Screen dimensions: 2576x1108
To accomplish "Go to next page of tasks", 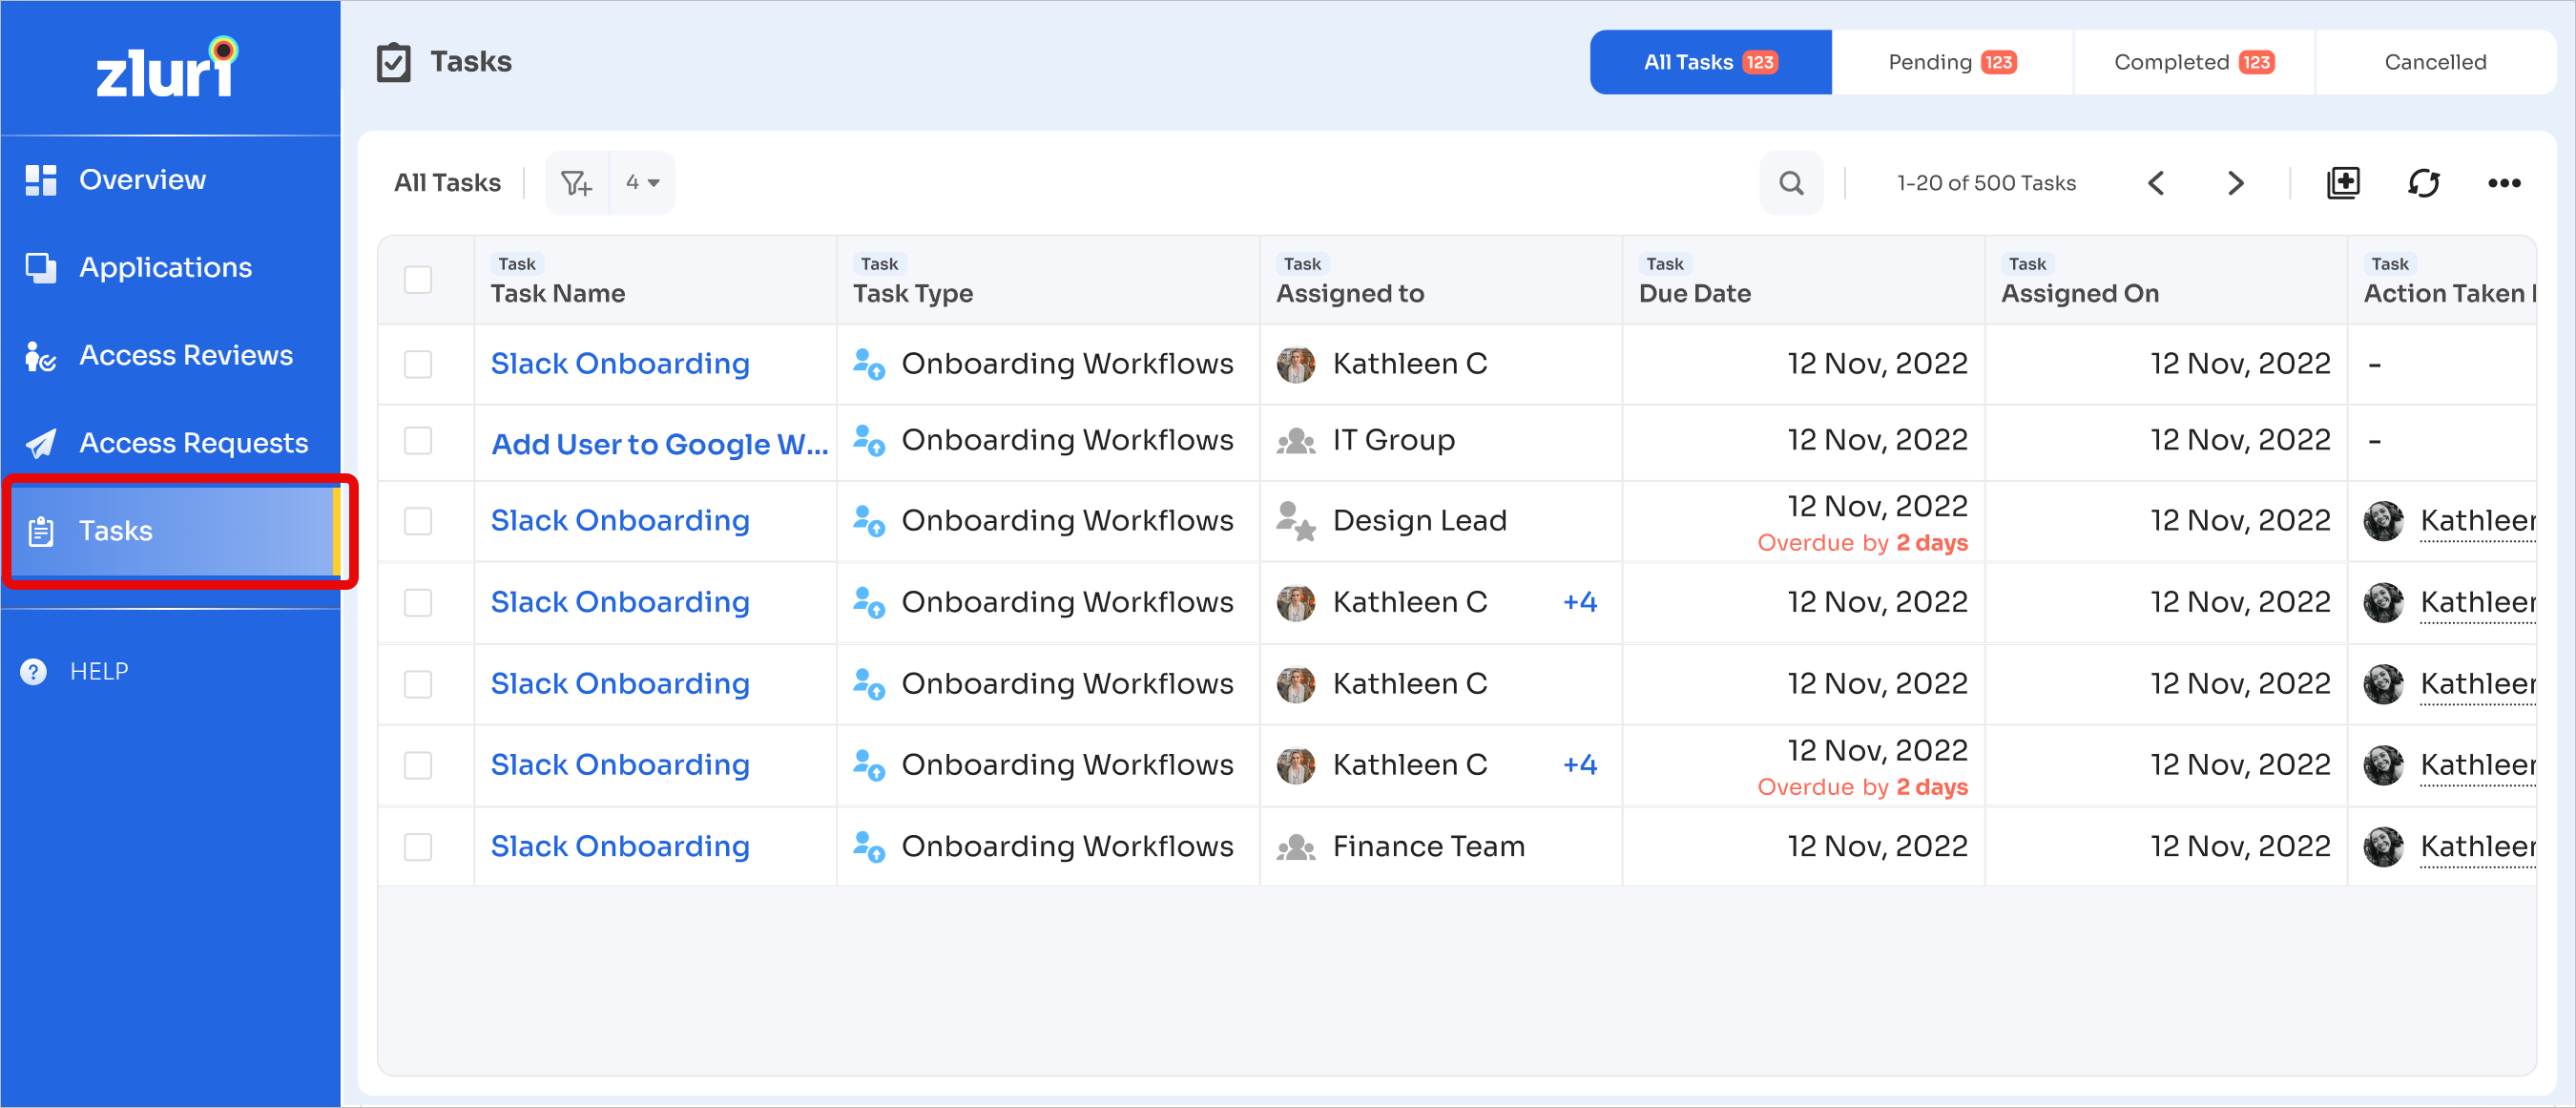I will (2235, 183).
